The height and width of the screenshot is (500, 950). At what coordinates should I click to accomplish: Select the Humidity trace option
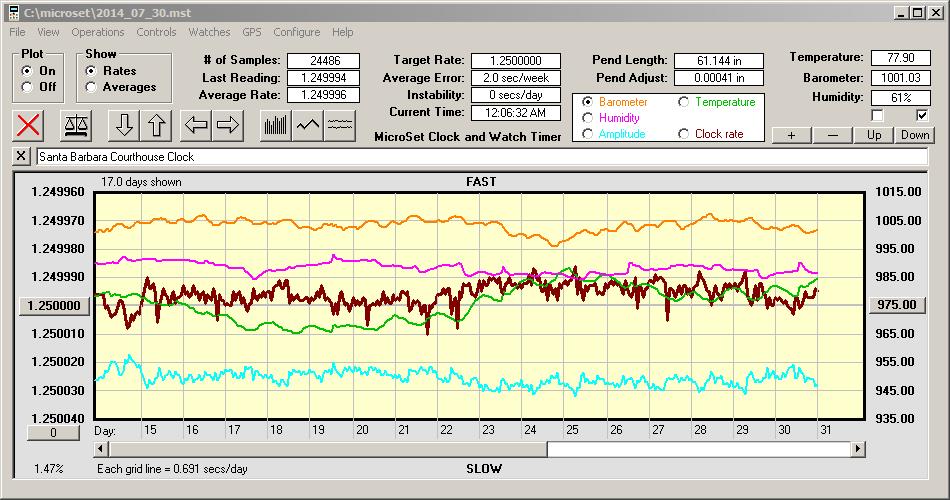(x=587, y=118)
